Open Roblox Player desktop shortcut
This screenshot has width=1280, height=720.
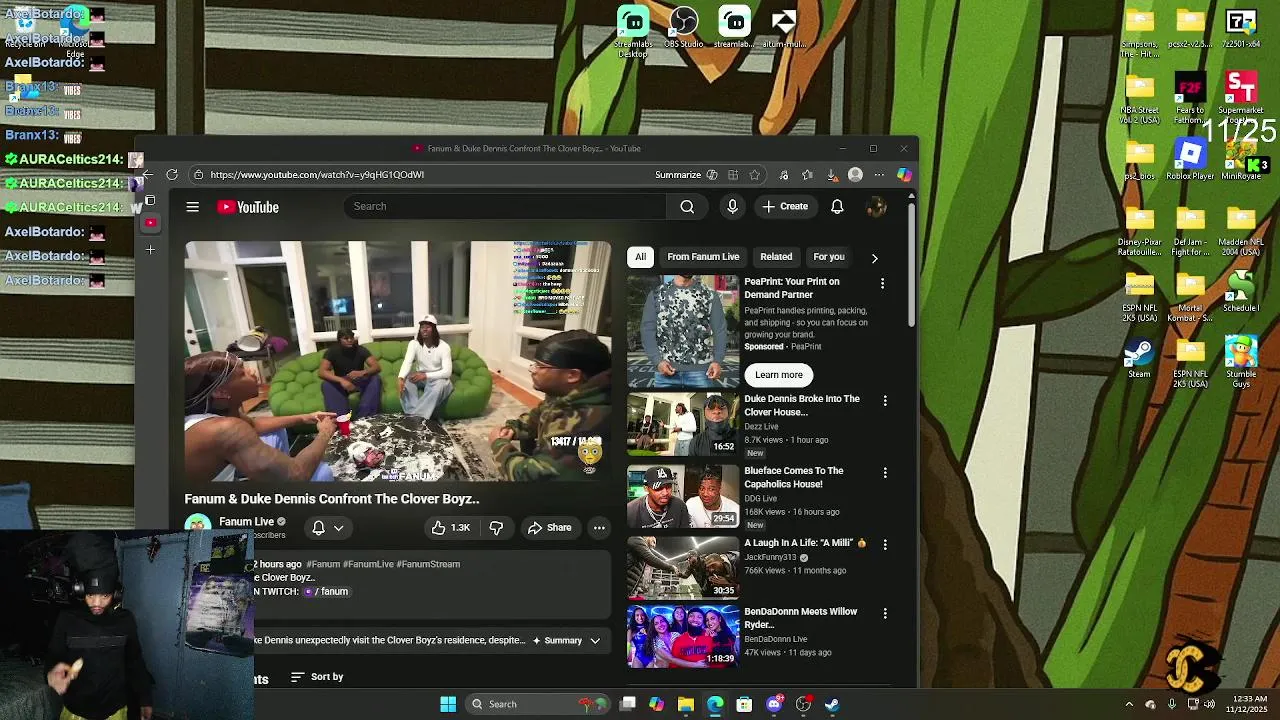pyautogui.click(x=1189, y=160)
